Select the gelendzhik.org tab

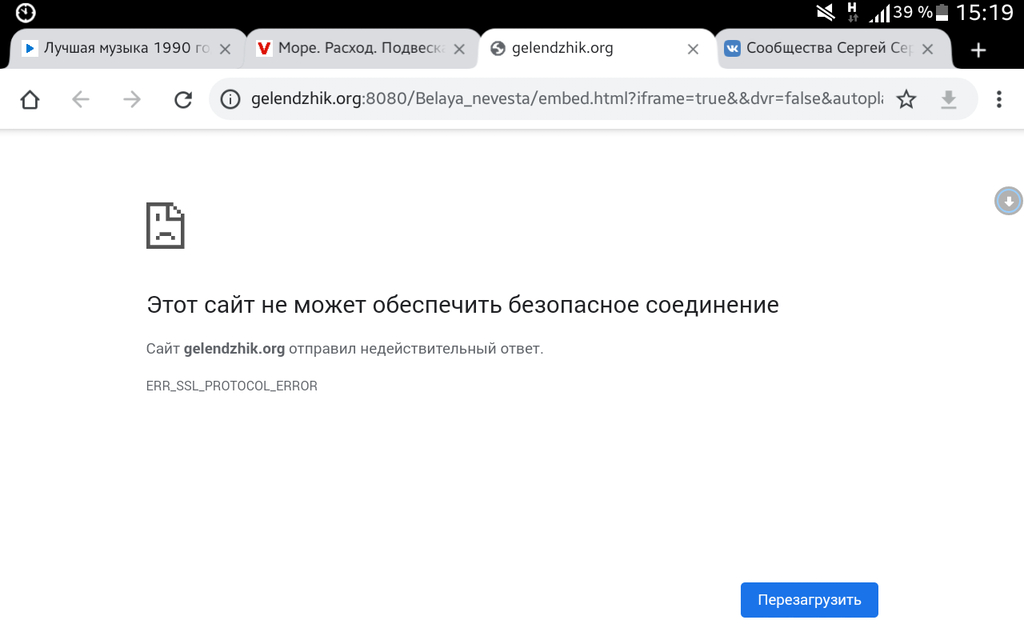coord(580,48)
